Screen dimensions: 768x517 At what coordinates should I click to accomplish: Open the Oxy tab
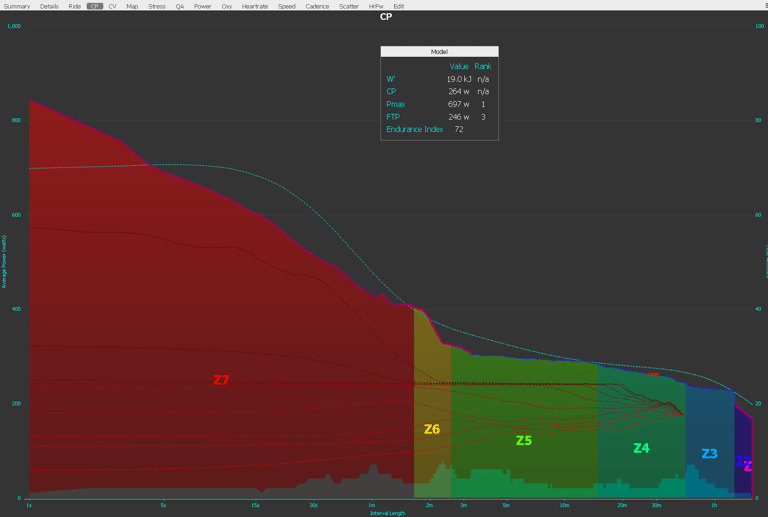(227, 6)
